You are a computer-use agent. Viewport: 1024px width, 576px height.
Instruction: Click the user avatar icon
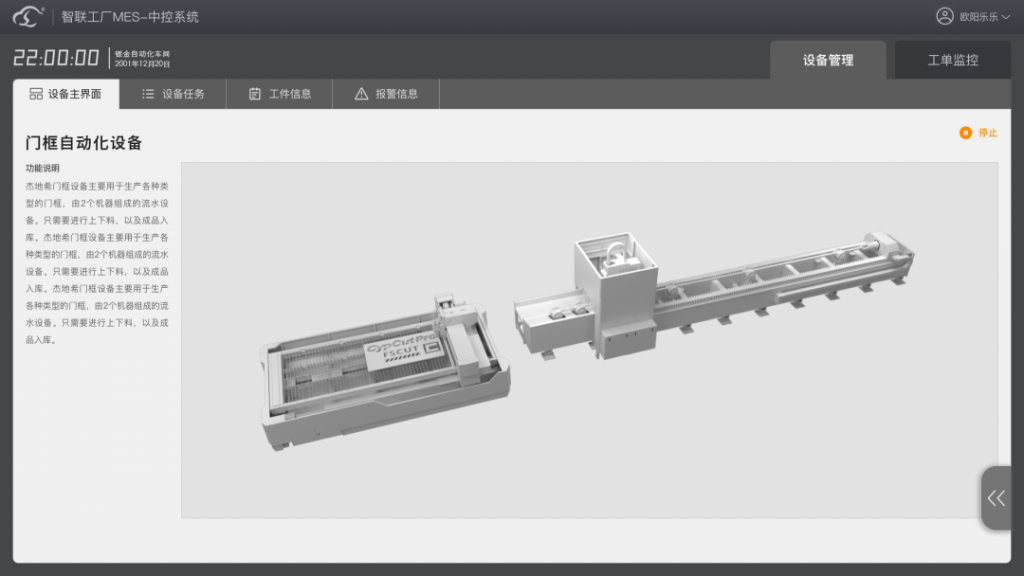click(944, 16)
